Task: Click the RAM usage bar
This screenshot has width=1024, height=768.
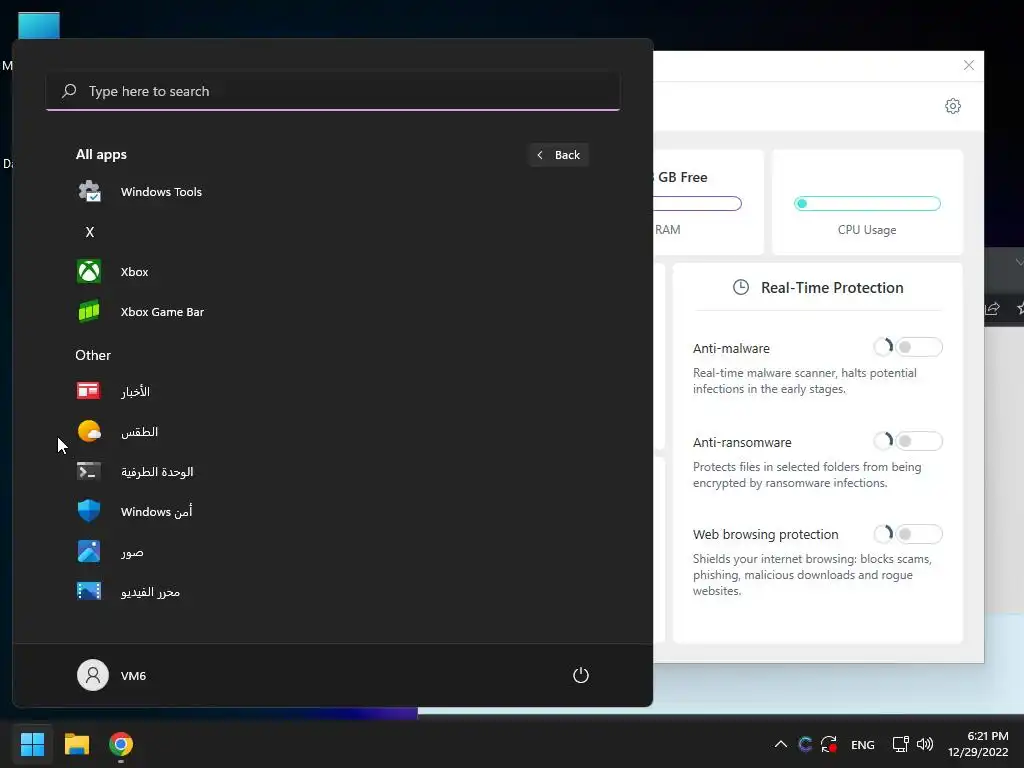Action: (697, 204)
